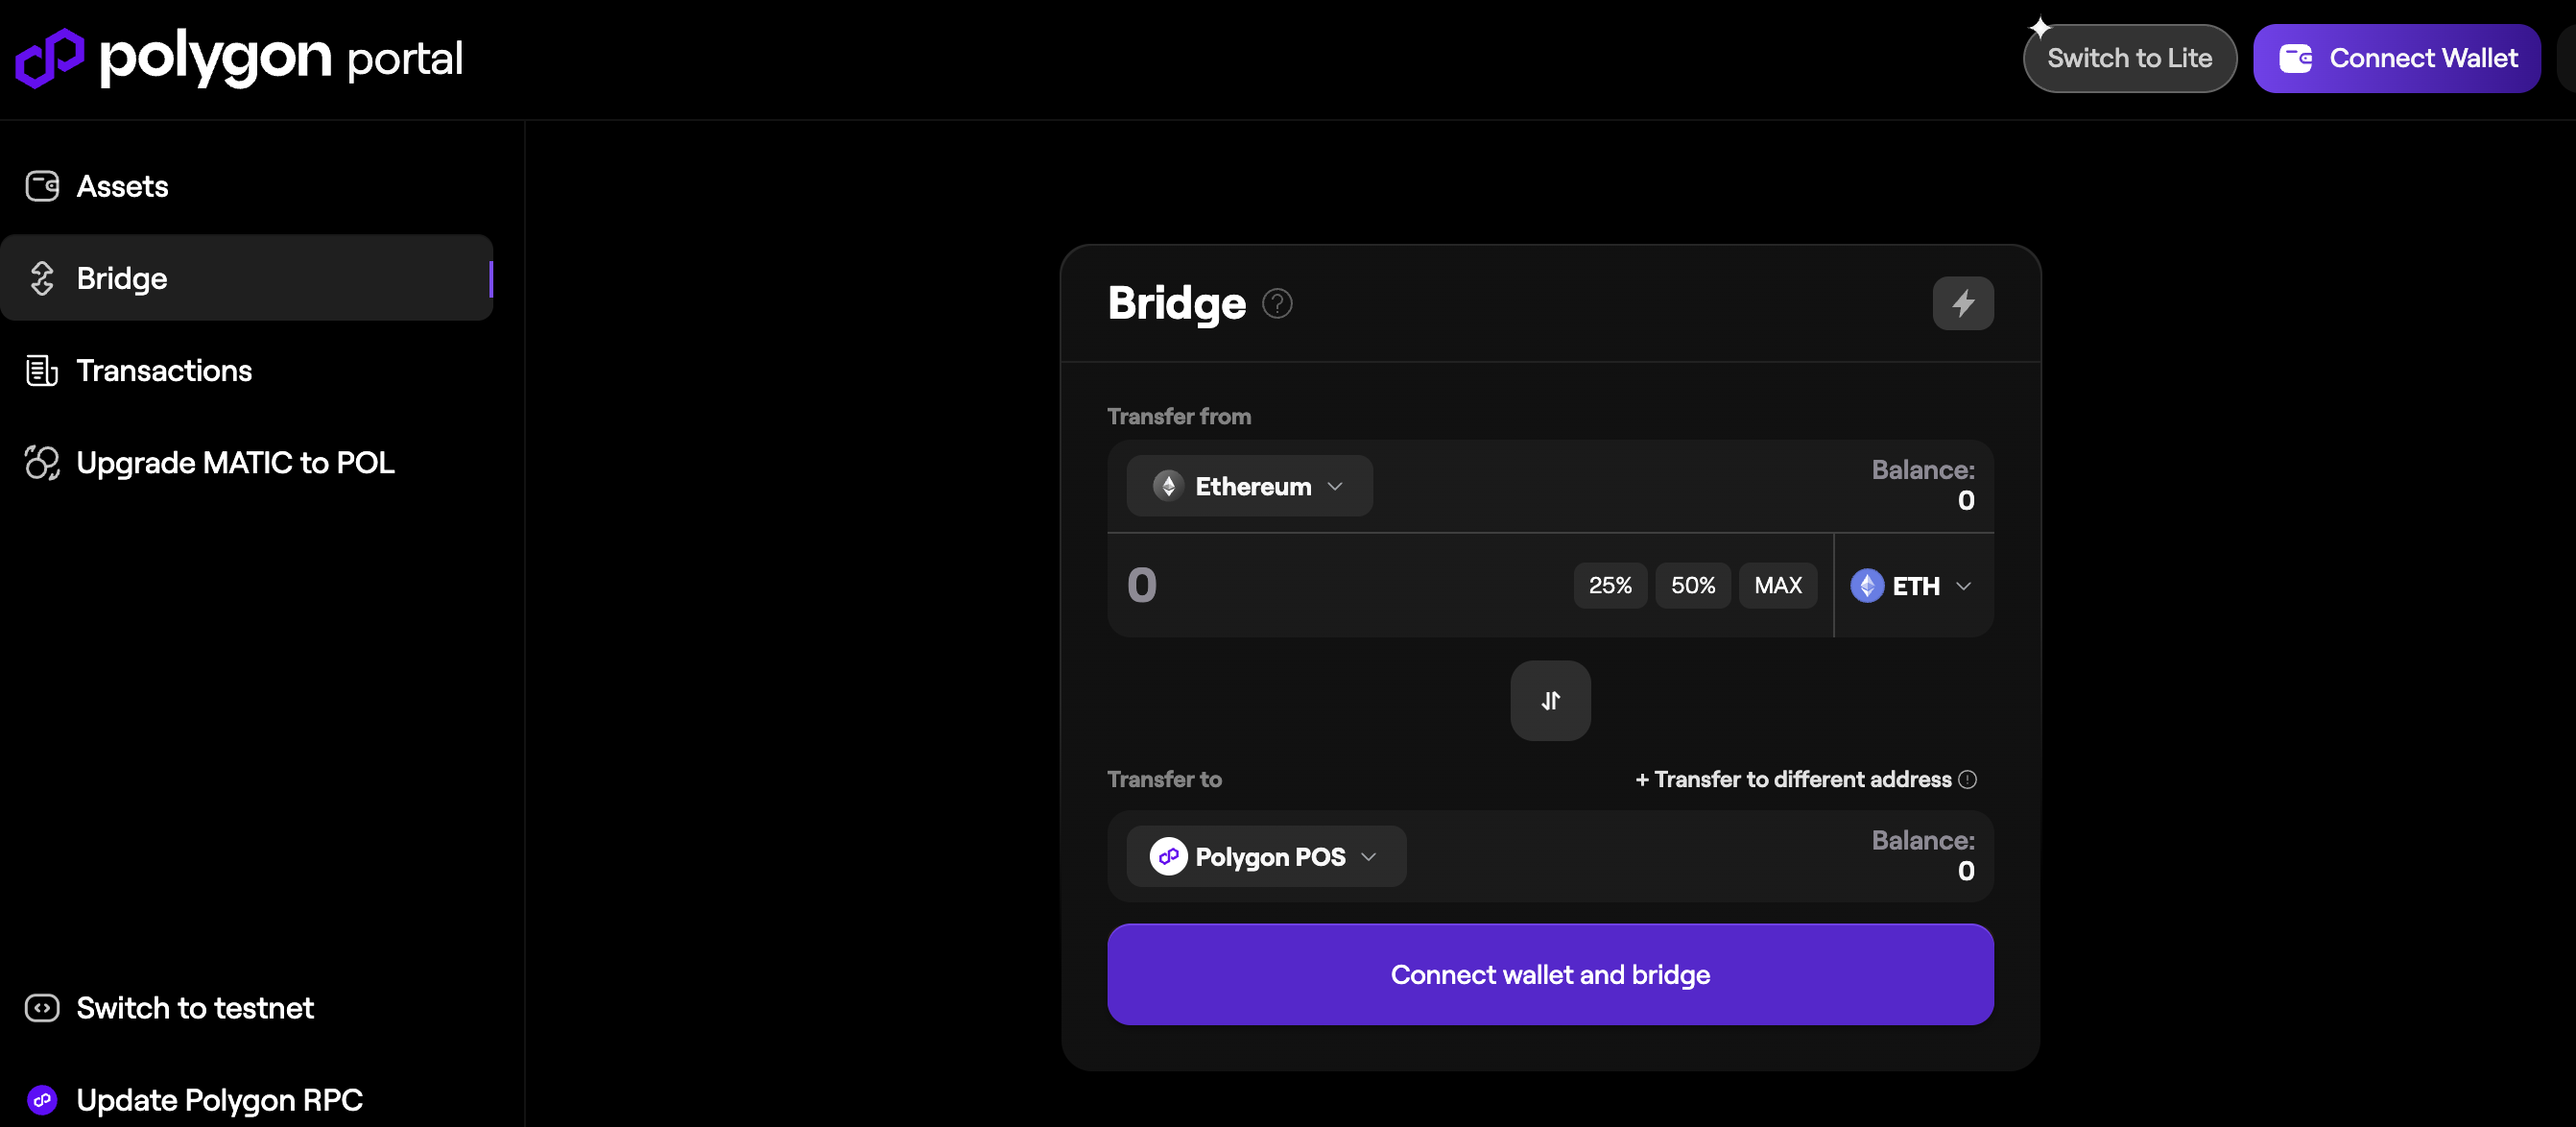Click the Bridge help question mark icon
2576x1127 pixels.
1277,303
